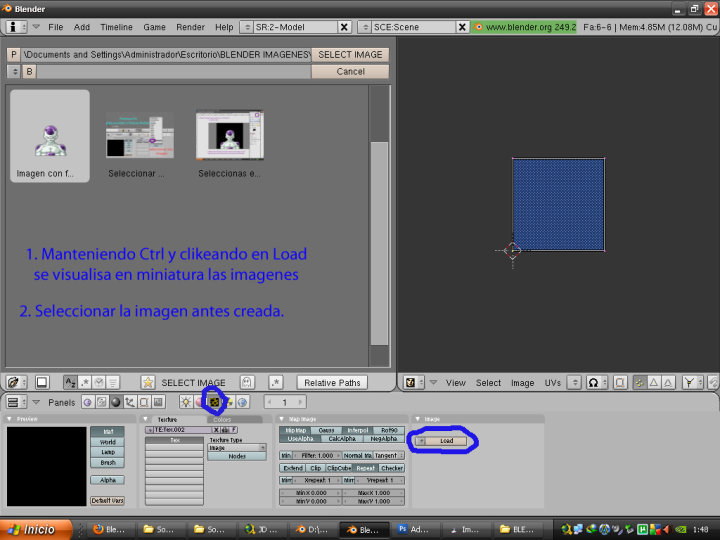The image size is (720, 540).
Task: Toggle the Alpha preview button
Action: [107, 480]
